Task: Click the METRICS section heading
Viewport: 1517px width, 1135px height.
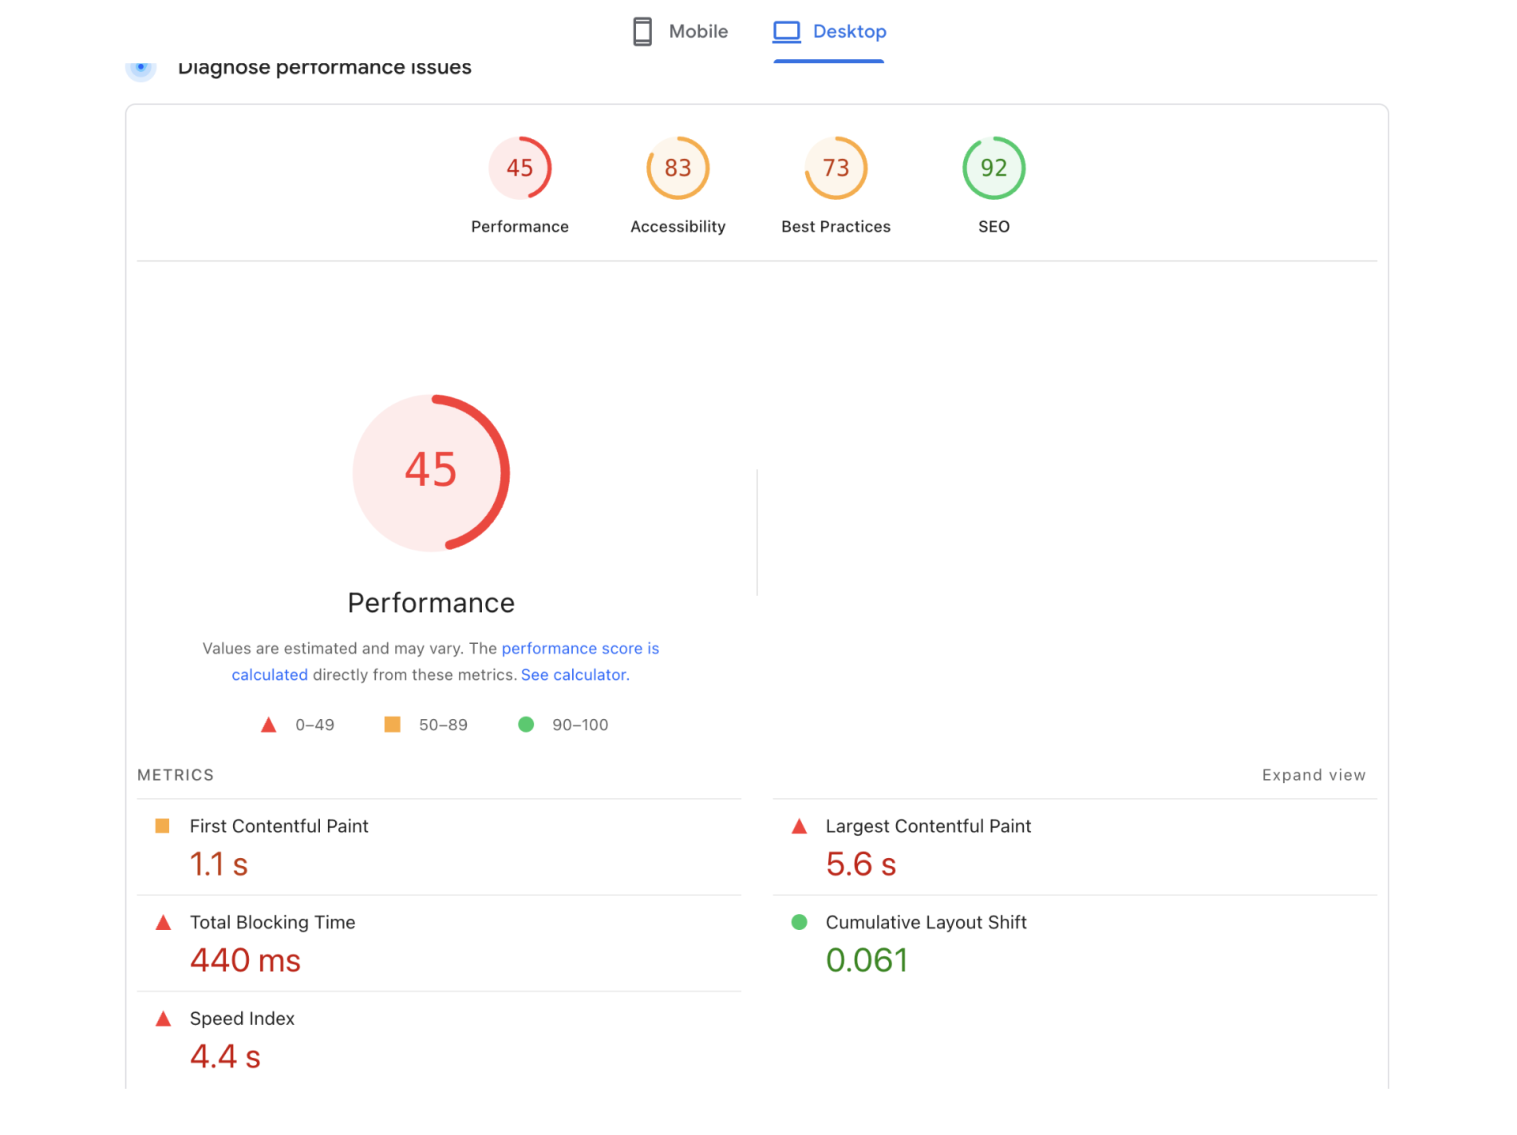Action: [175, 775]
